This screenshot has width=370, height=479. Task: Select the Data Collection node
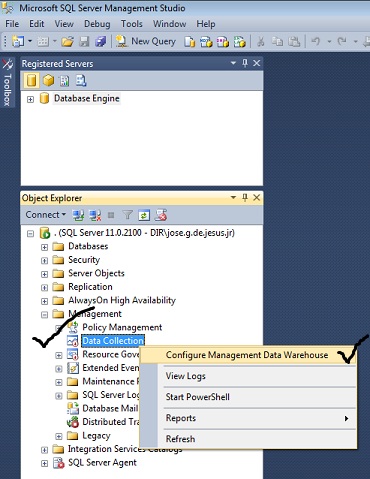[113, 341]
